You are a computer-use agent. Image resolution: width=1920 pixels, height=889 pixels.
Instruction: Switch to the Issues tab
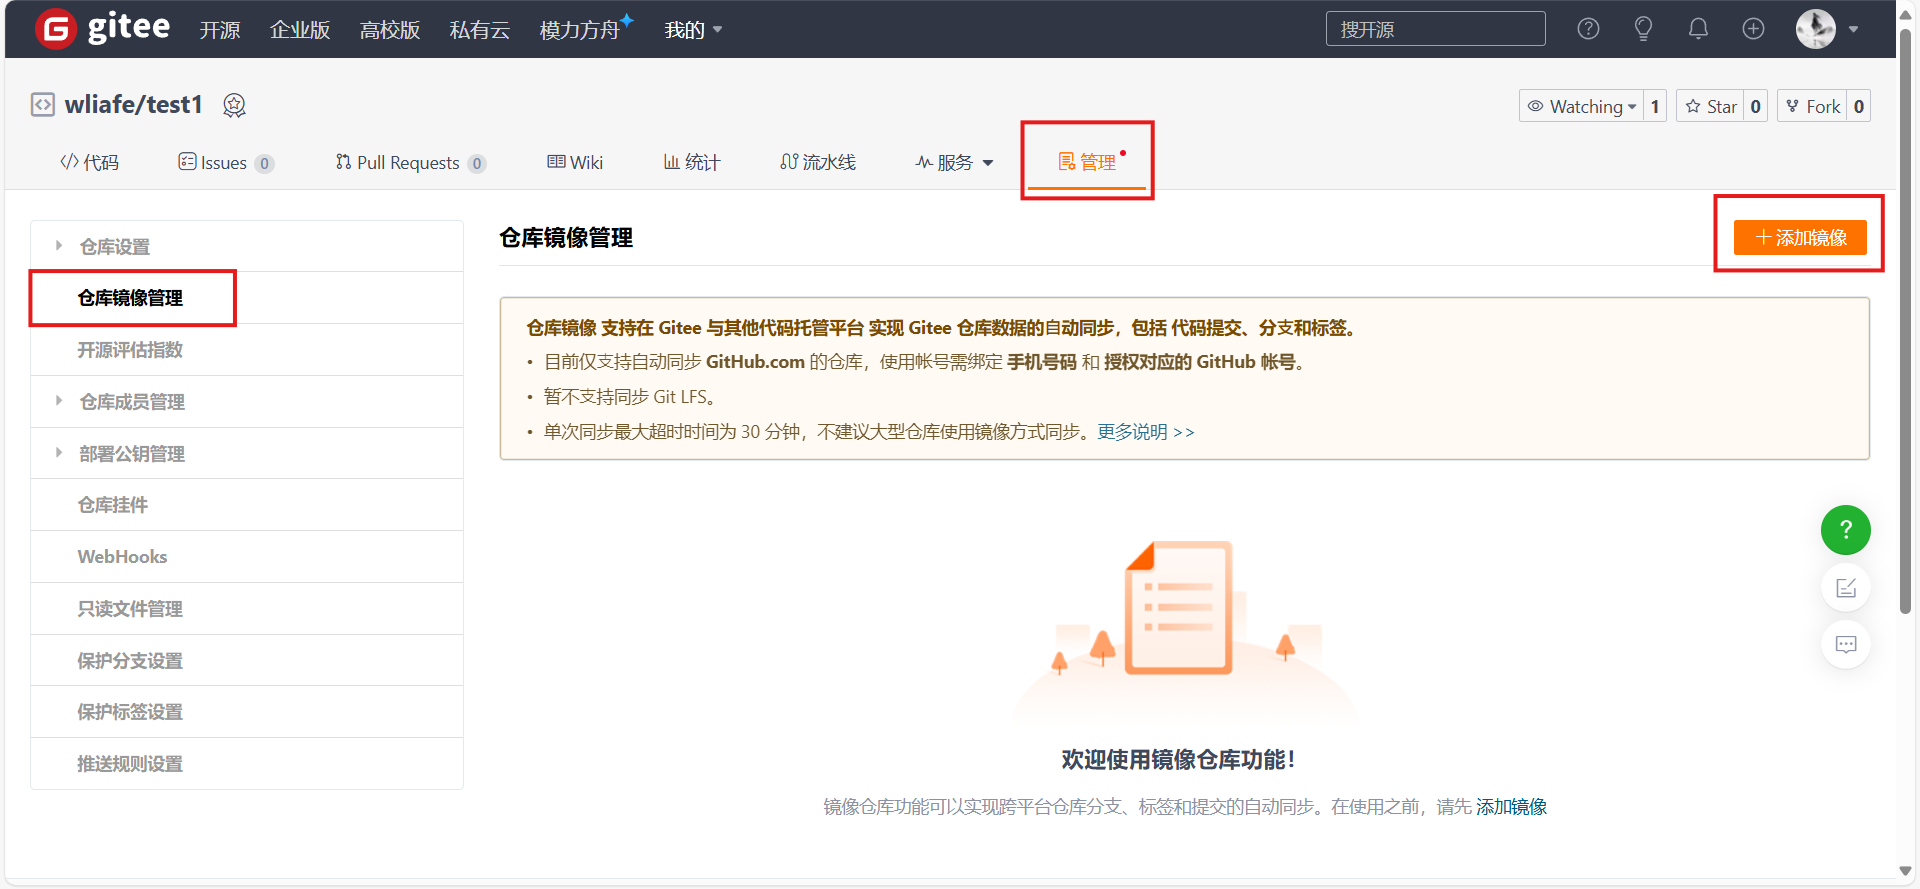point(224,162)
